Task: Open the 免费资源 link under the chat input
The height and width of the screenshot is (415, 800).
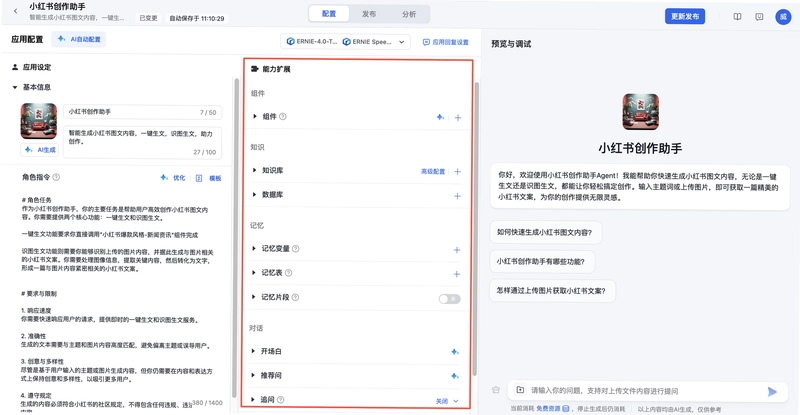Action: coord(553,409)
